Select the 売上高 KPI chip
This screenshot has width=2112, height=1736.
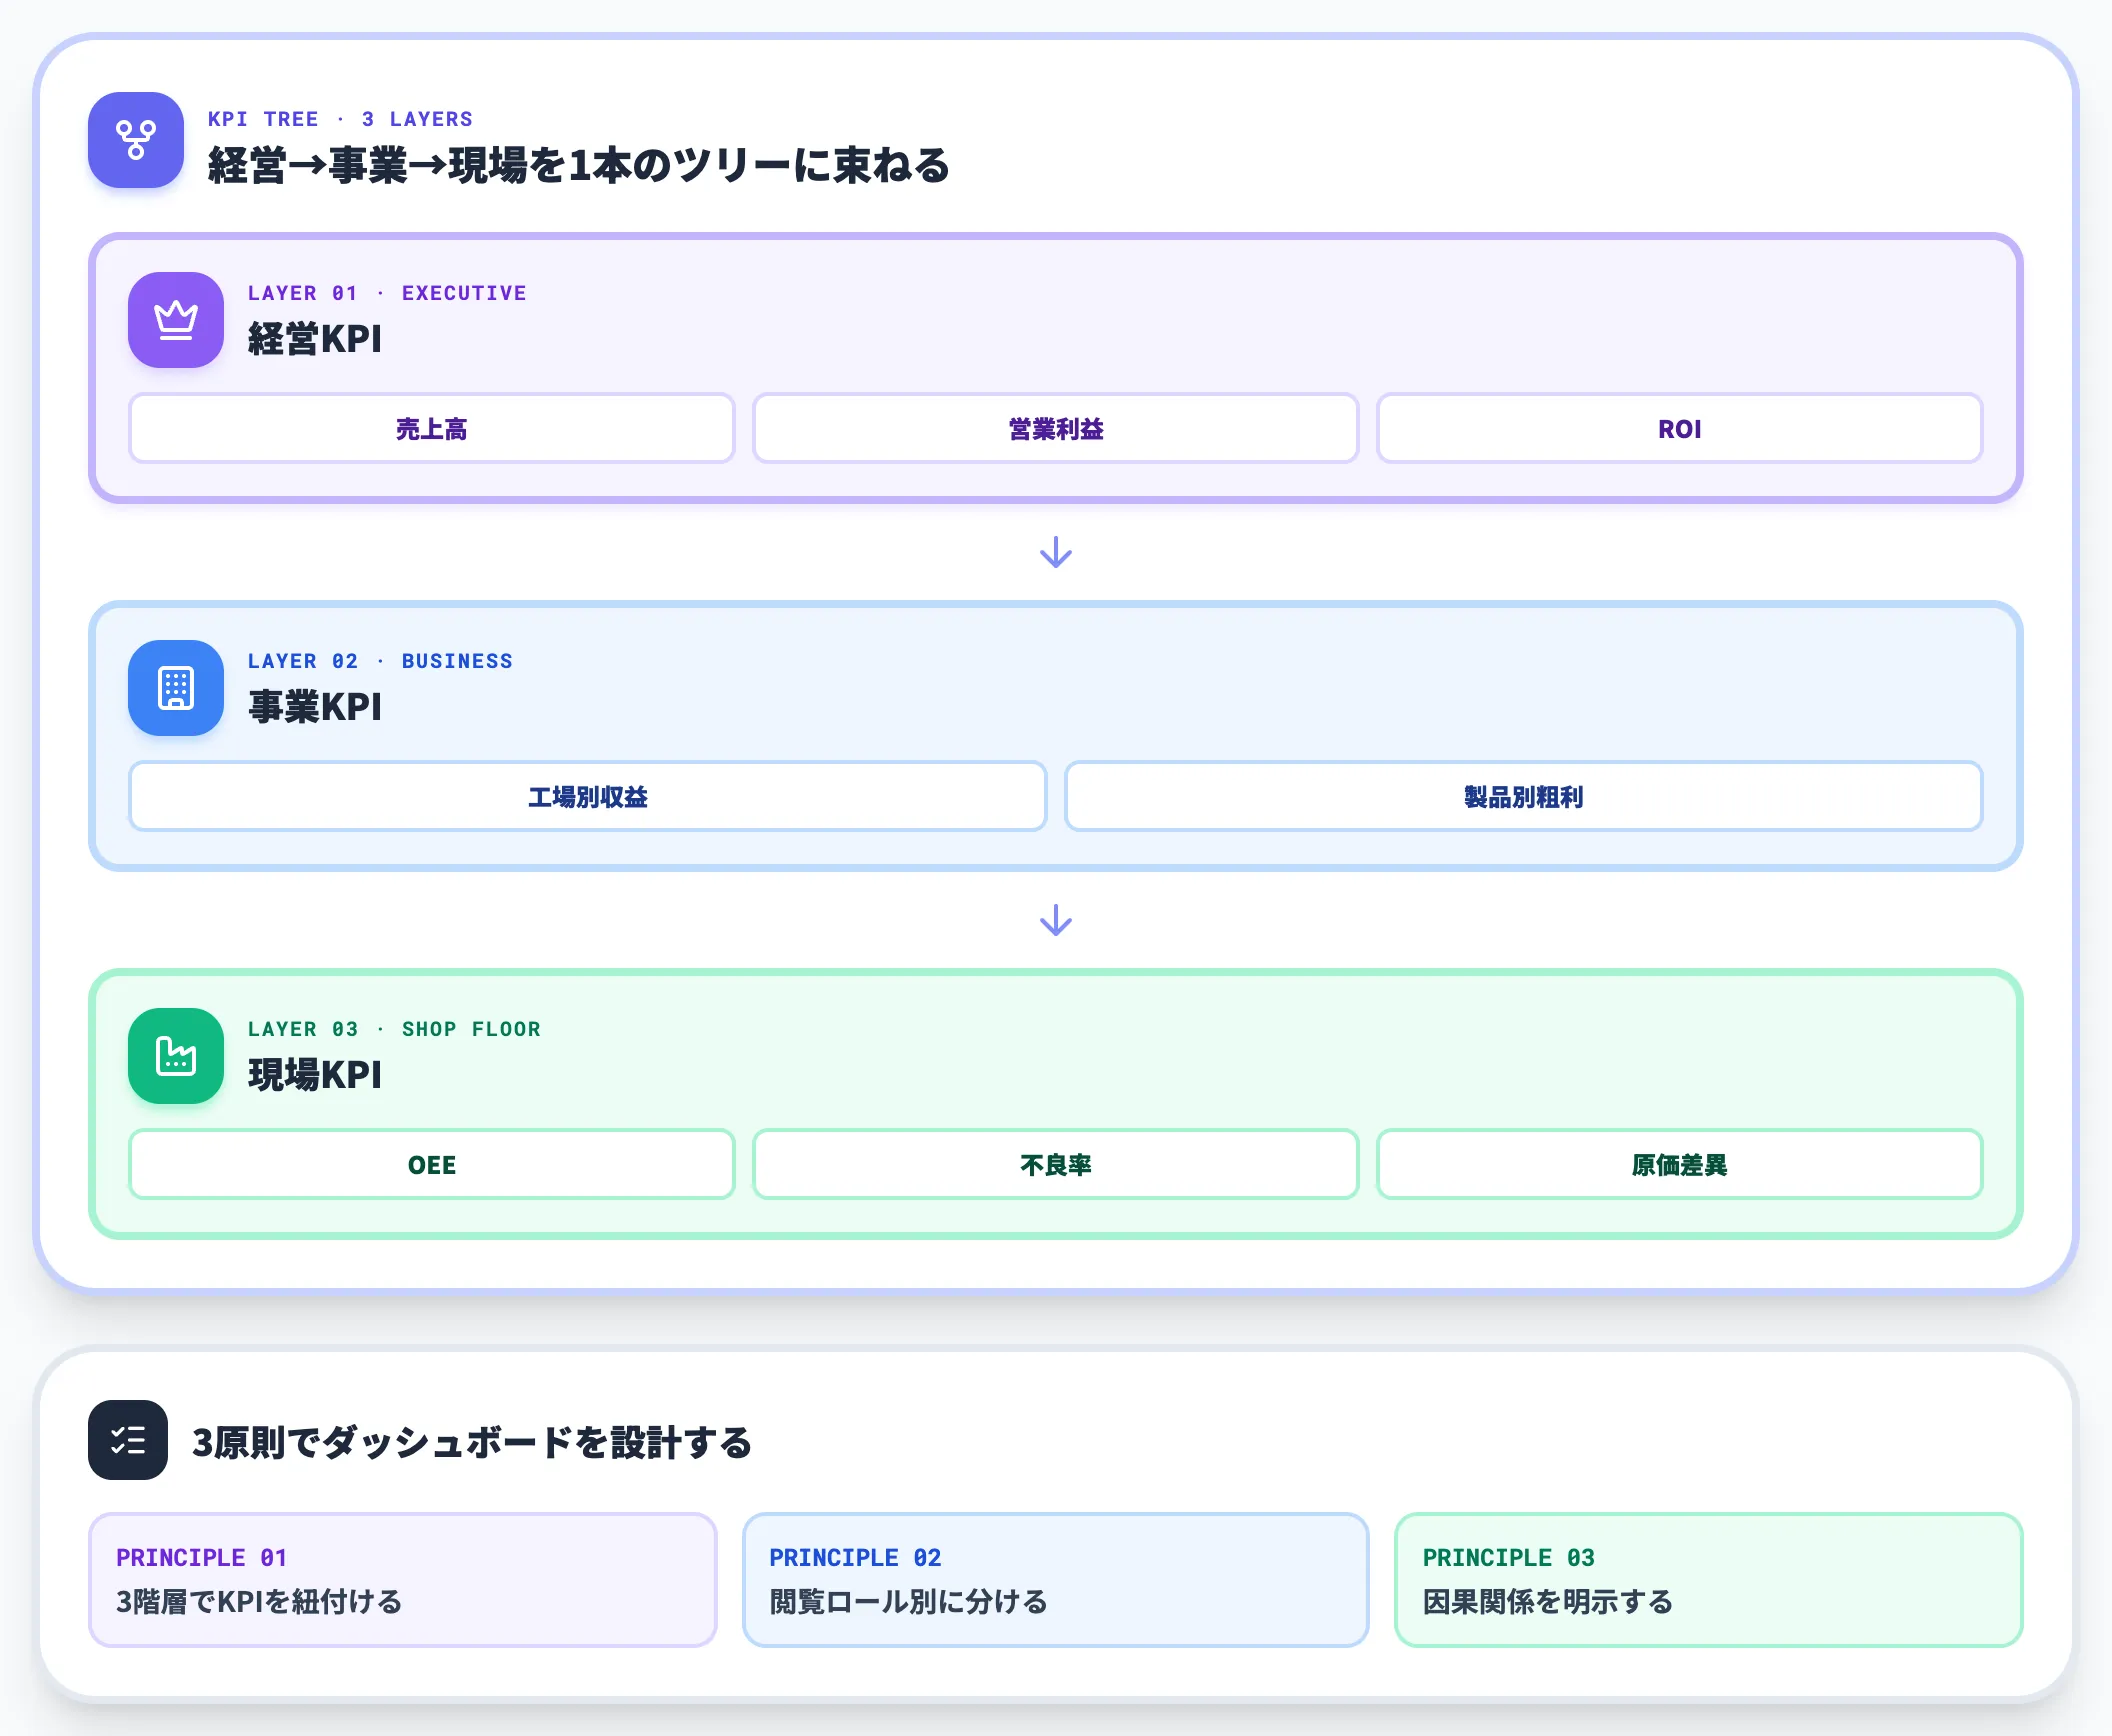click(x=432, y=428)
